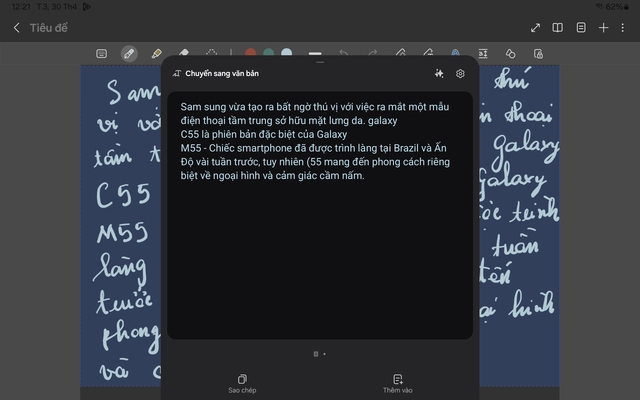Viewport: 640px width, 400px height.
Task: Open the reading mode book icon
Action: [558, 28]
